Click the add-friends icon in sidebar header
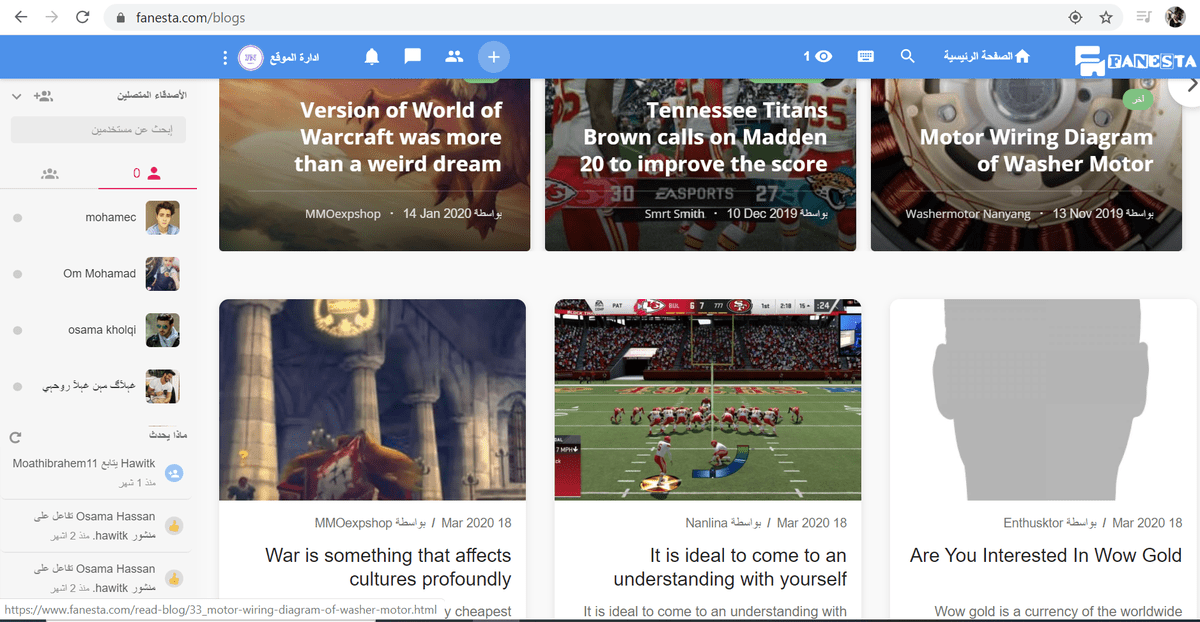This screenshot has width=1200, height=622. [x=43, y=96]
